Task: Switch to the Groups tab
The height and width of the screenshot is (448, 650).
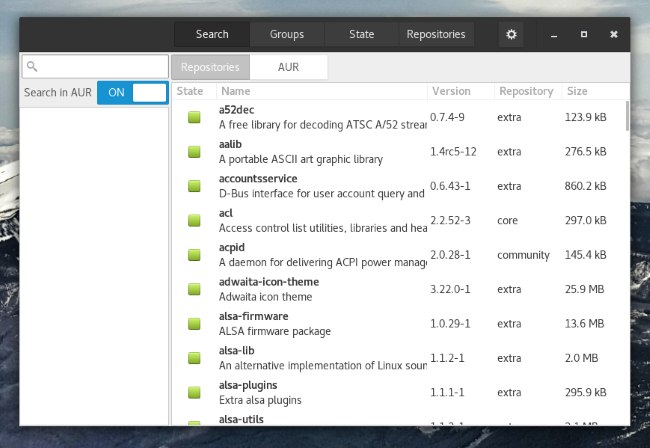Action: [x=287, y=34]
